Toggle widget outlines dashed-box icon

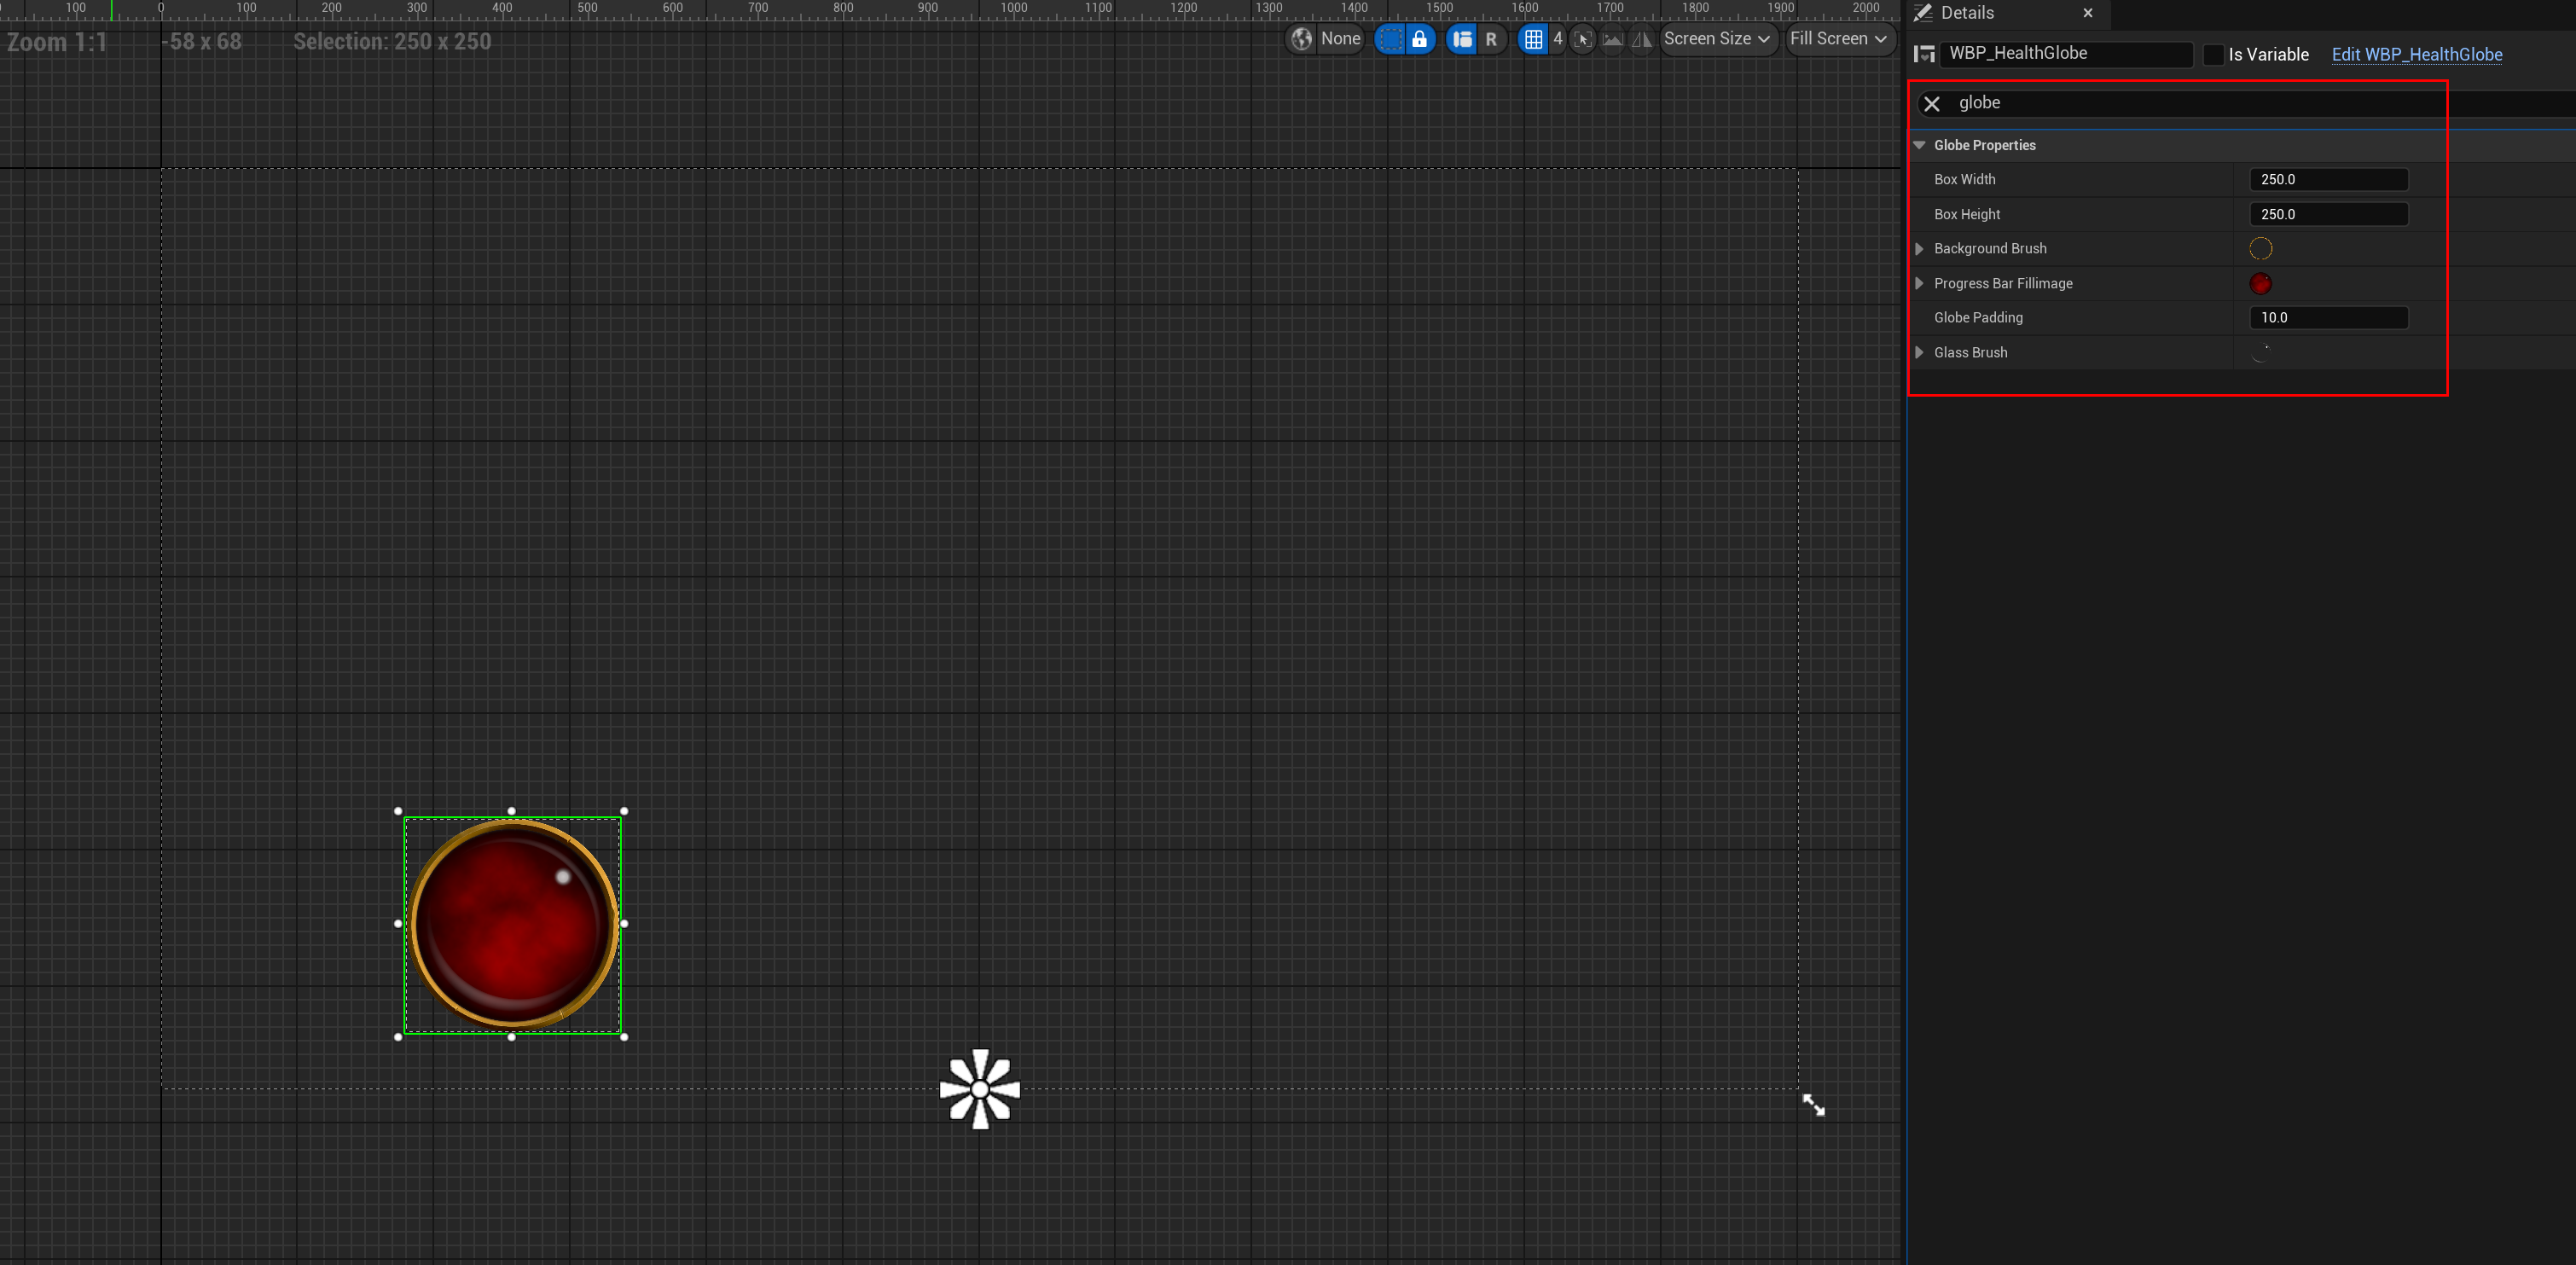click(1391, 39)
